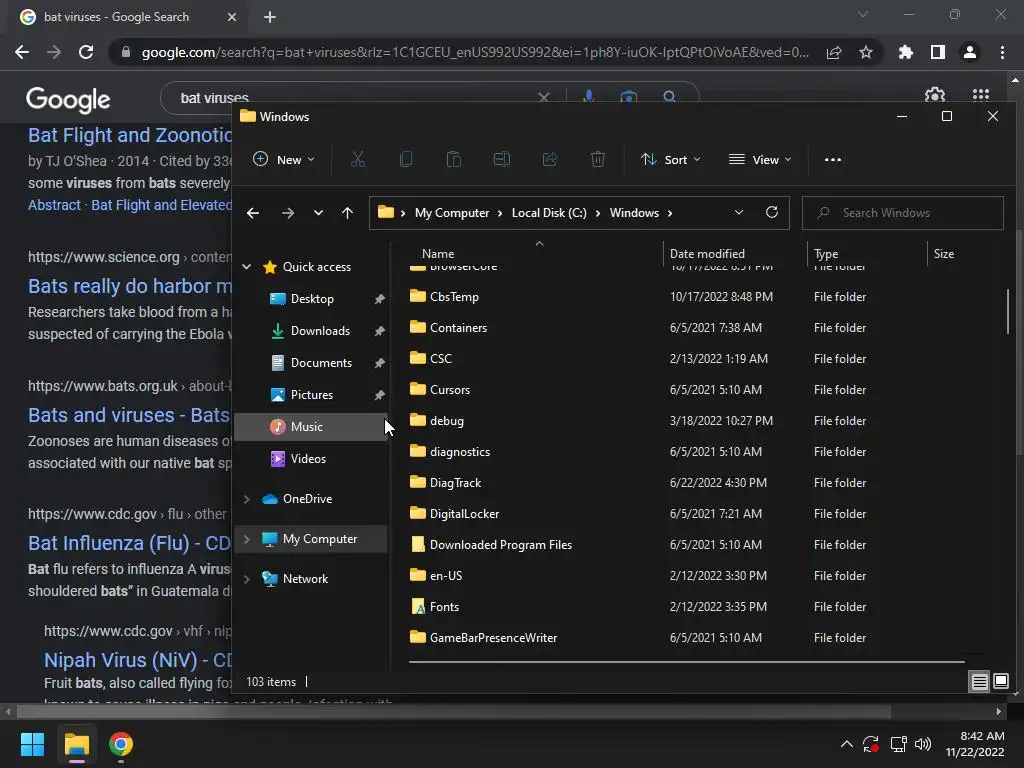Click Search Windows input field
This screenshot has height=768, width=1024.
coord(903,213)
